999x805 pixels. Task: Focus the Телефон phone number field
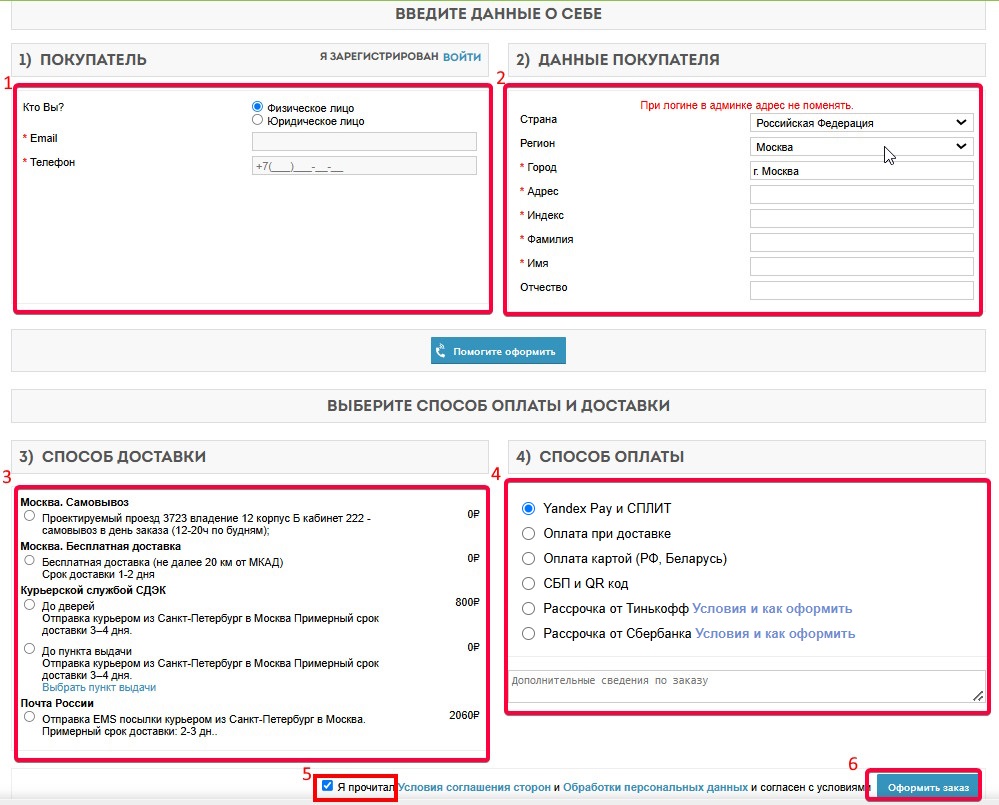364,166
